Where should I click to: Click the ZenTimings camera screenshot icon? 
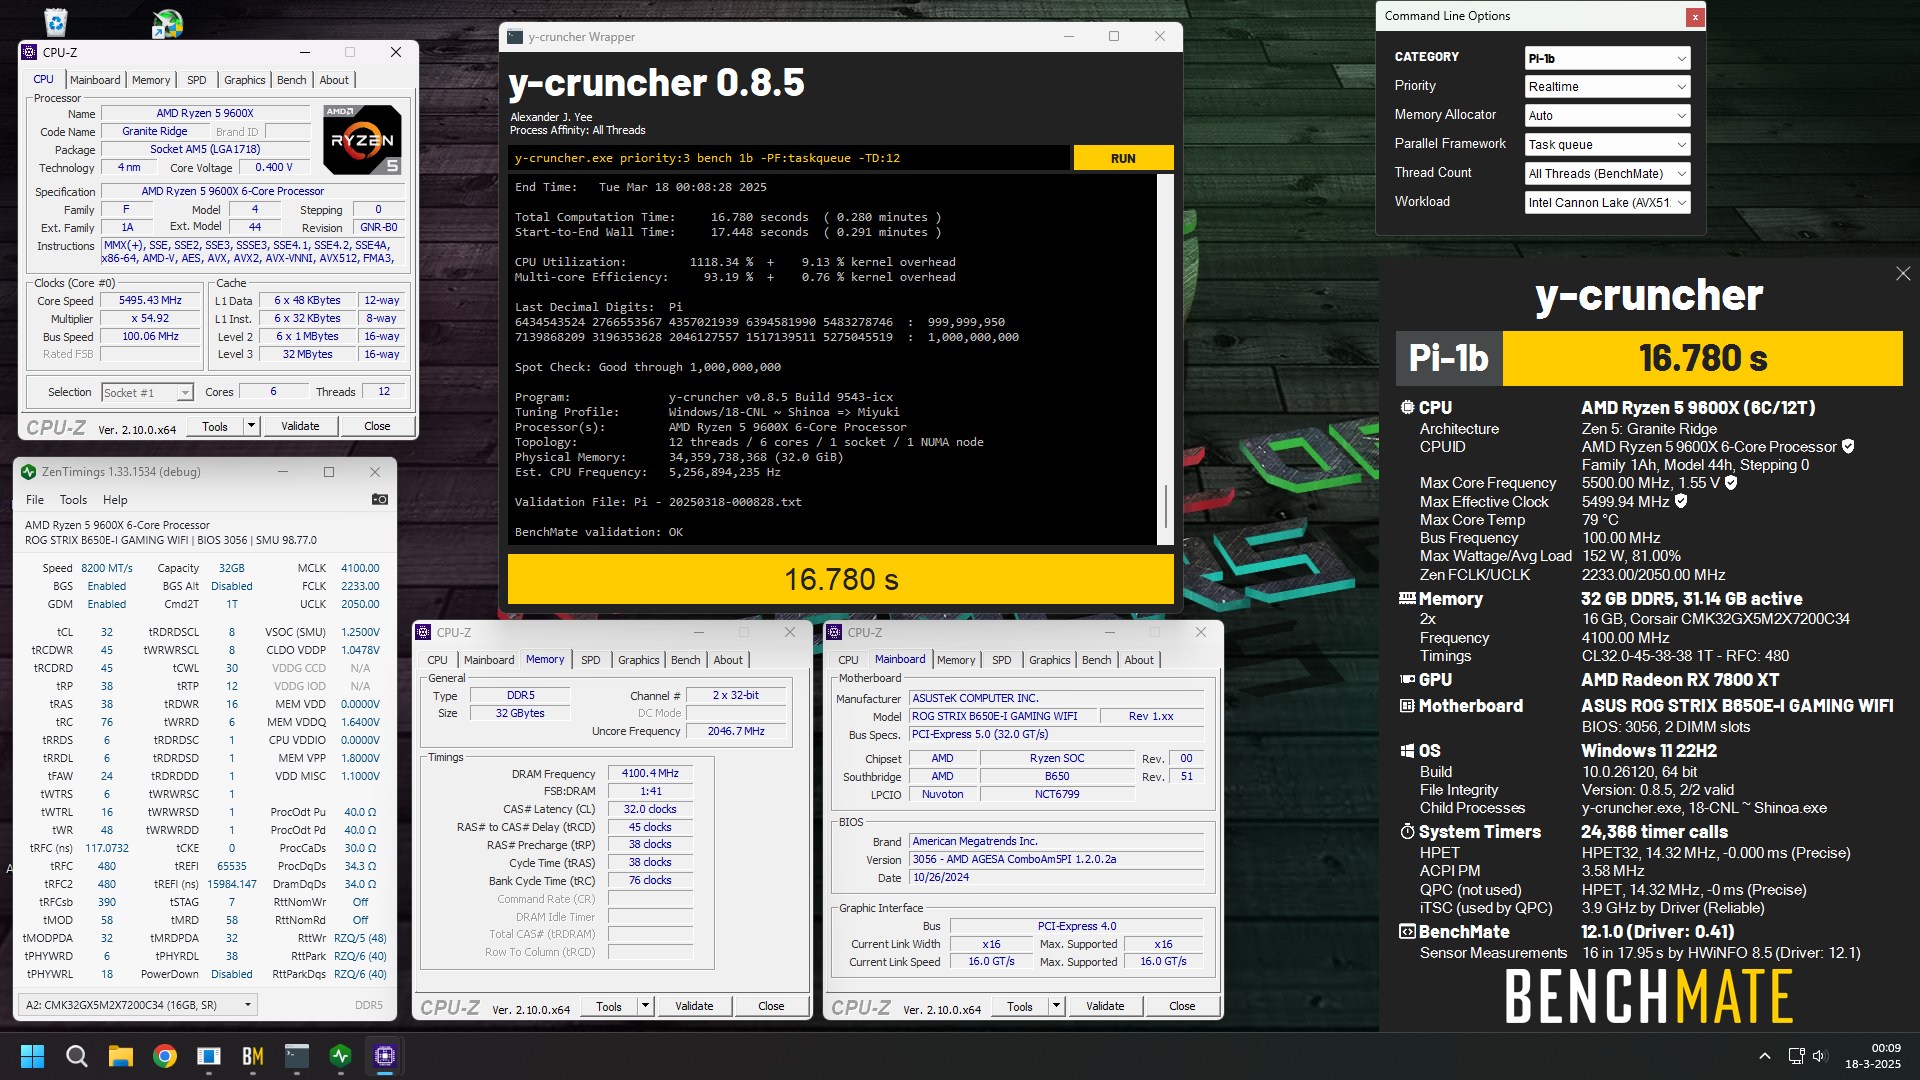click(380, 499)
